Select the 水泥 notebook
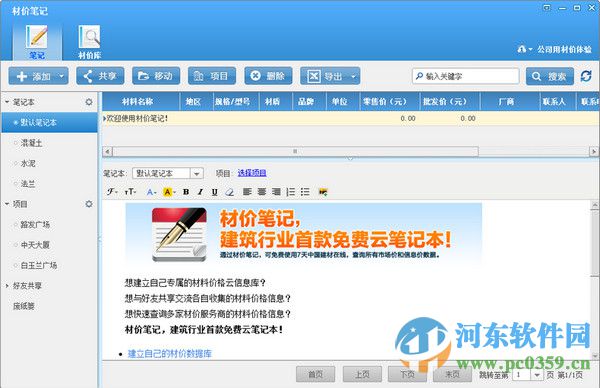 [x=28, y=163]
